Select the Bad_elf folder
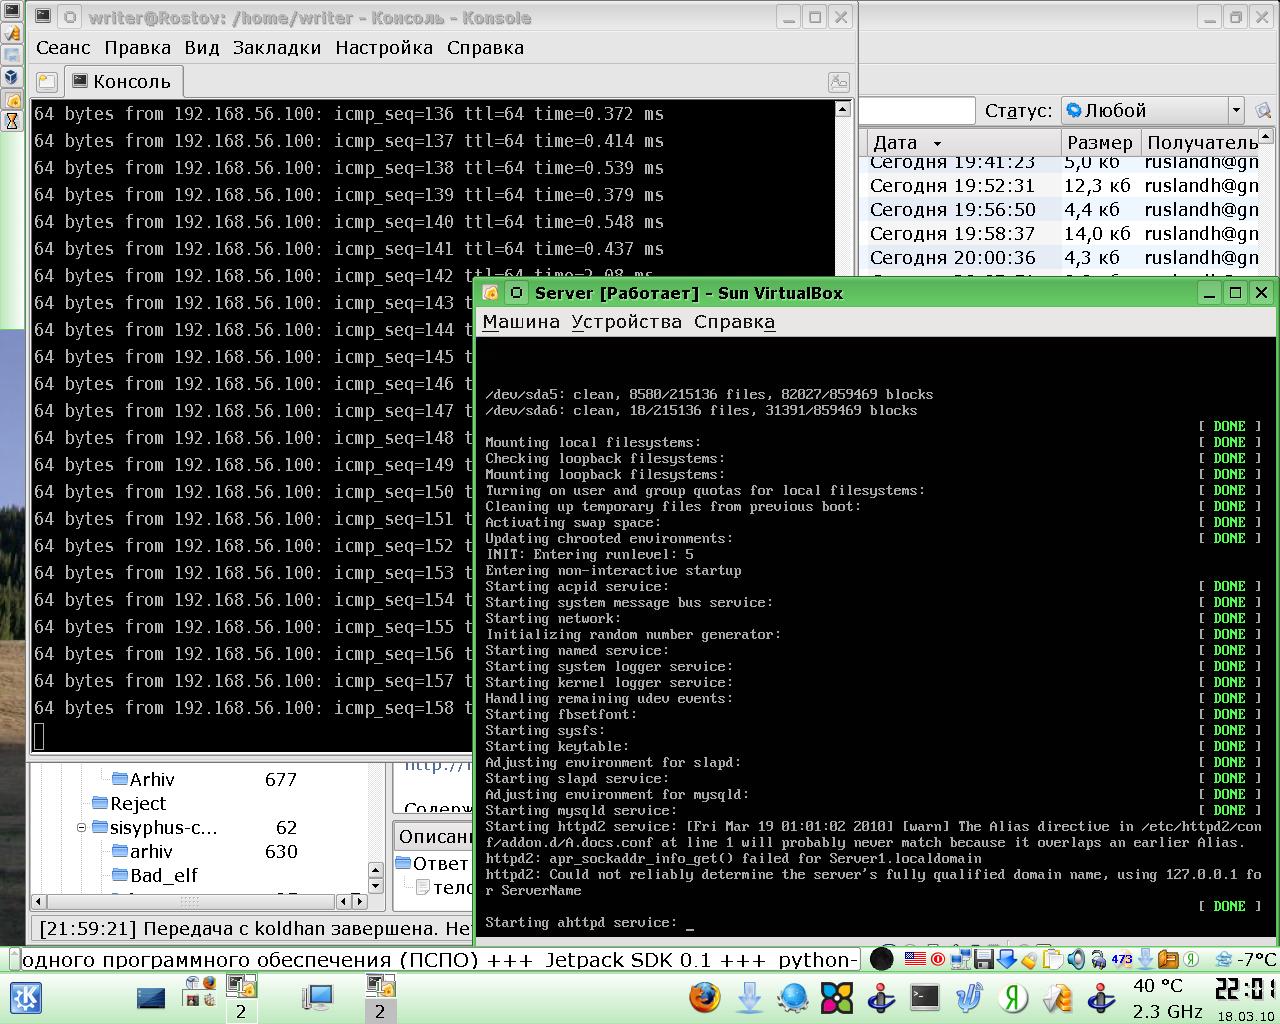The width and height of the screenshot is (1280, 1024). tap(163, 875)
